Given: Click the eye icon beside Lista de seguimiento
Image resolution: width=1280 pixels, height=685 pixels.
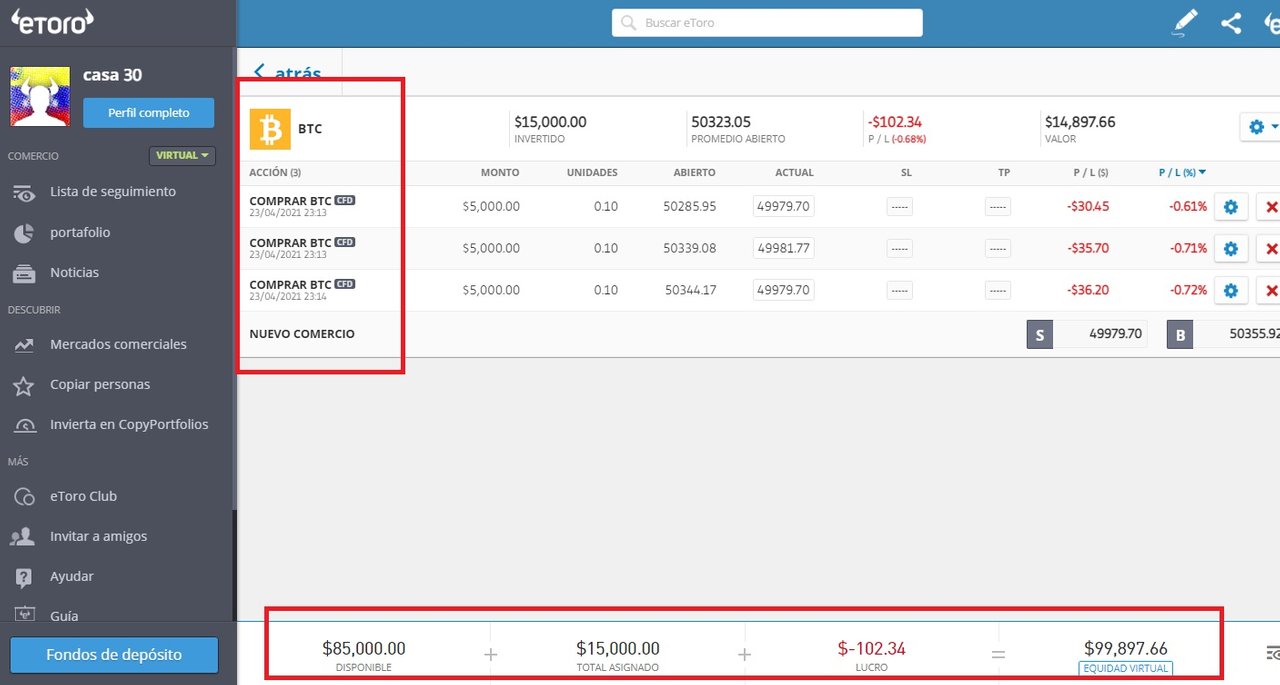Looking at the screenshot, I should point(23,193).
